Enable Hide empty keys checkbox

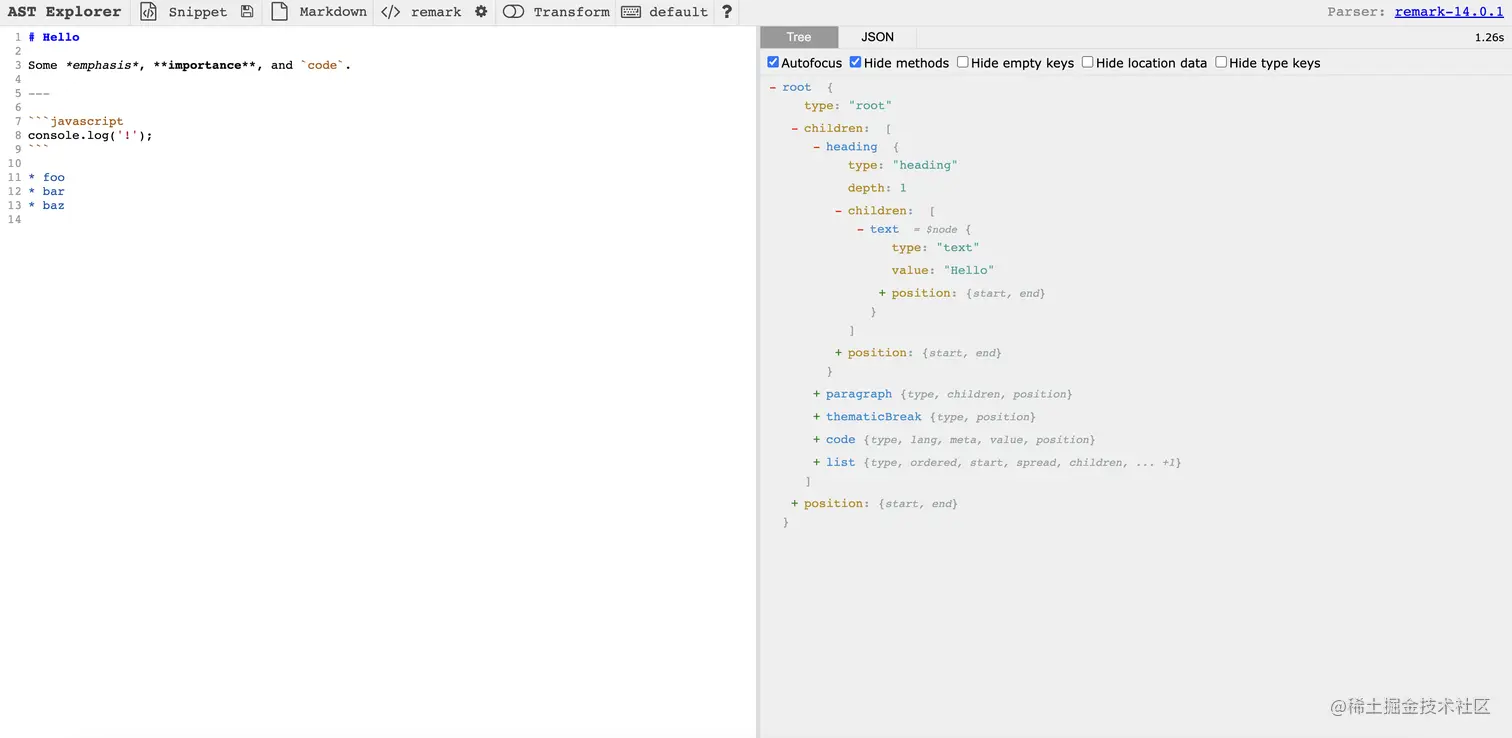coord(962,62)
